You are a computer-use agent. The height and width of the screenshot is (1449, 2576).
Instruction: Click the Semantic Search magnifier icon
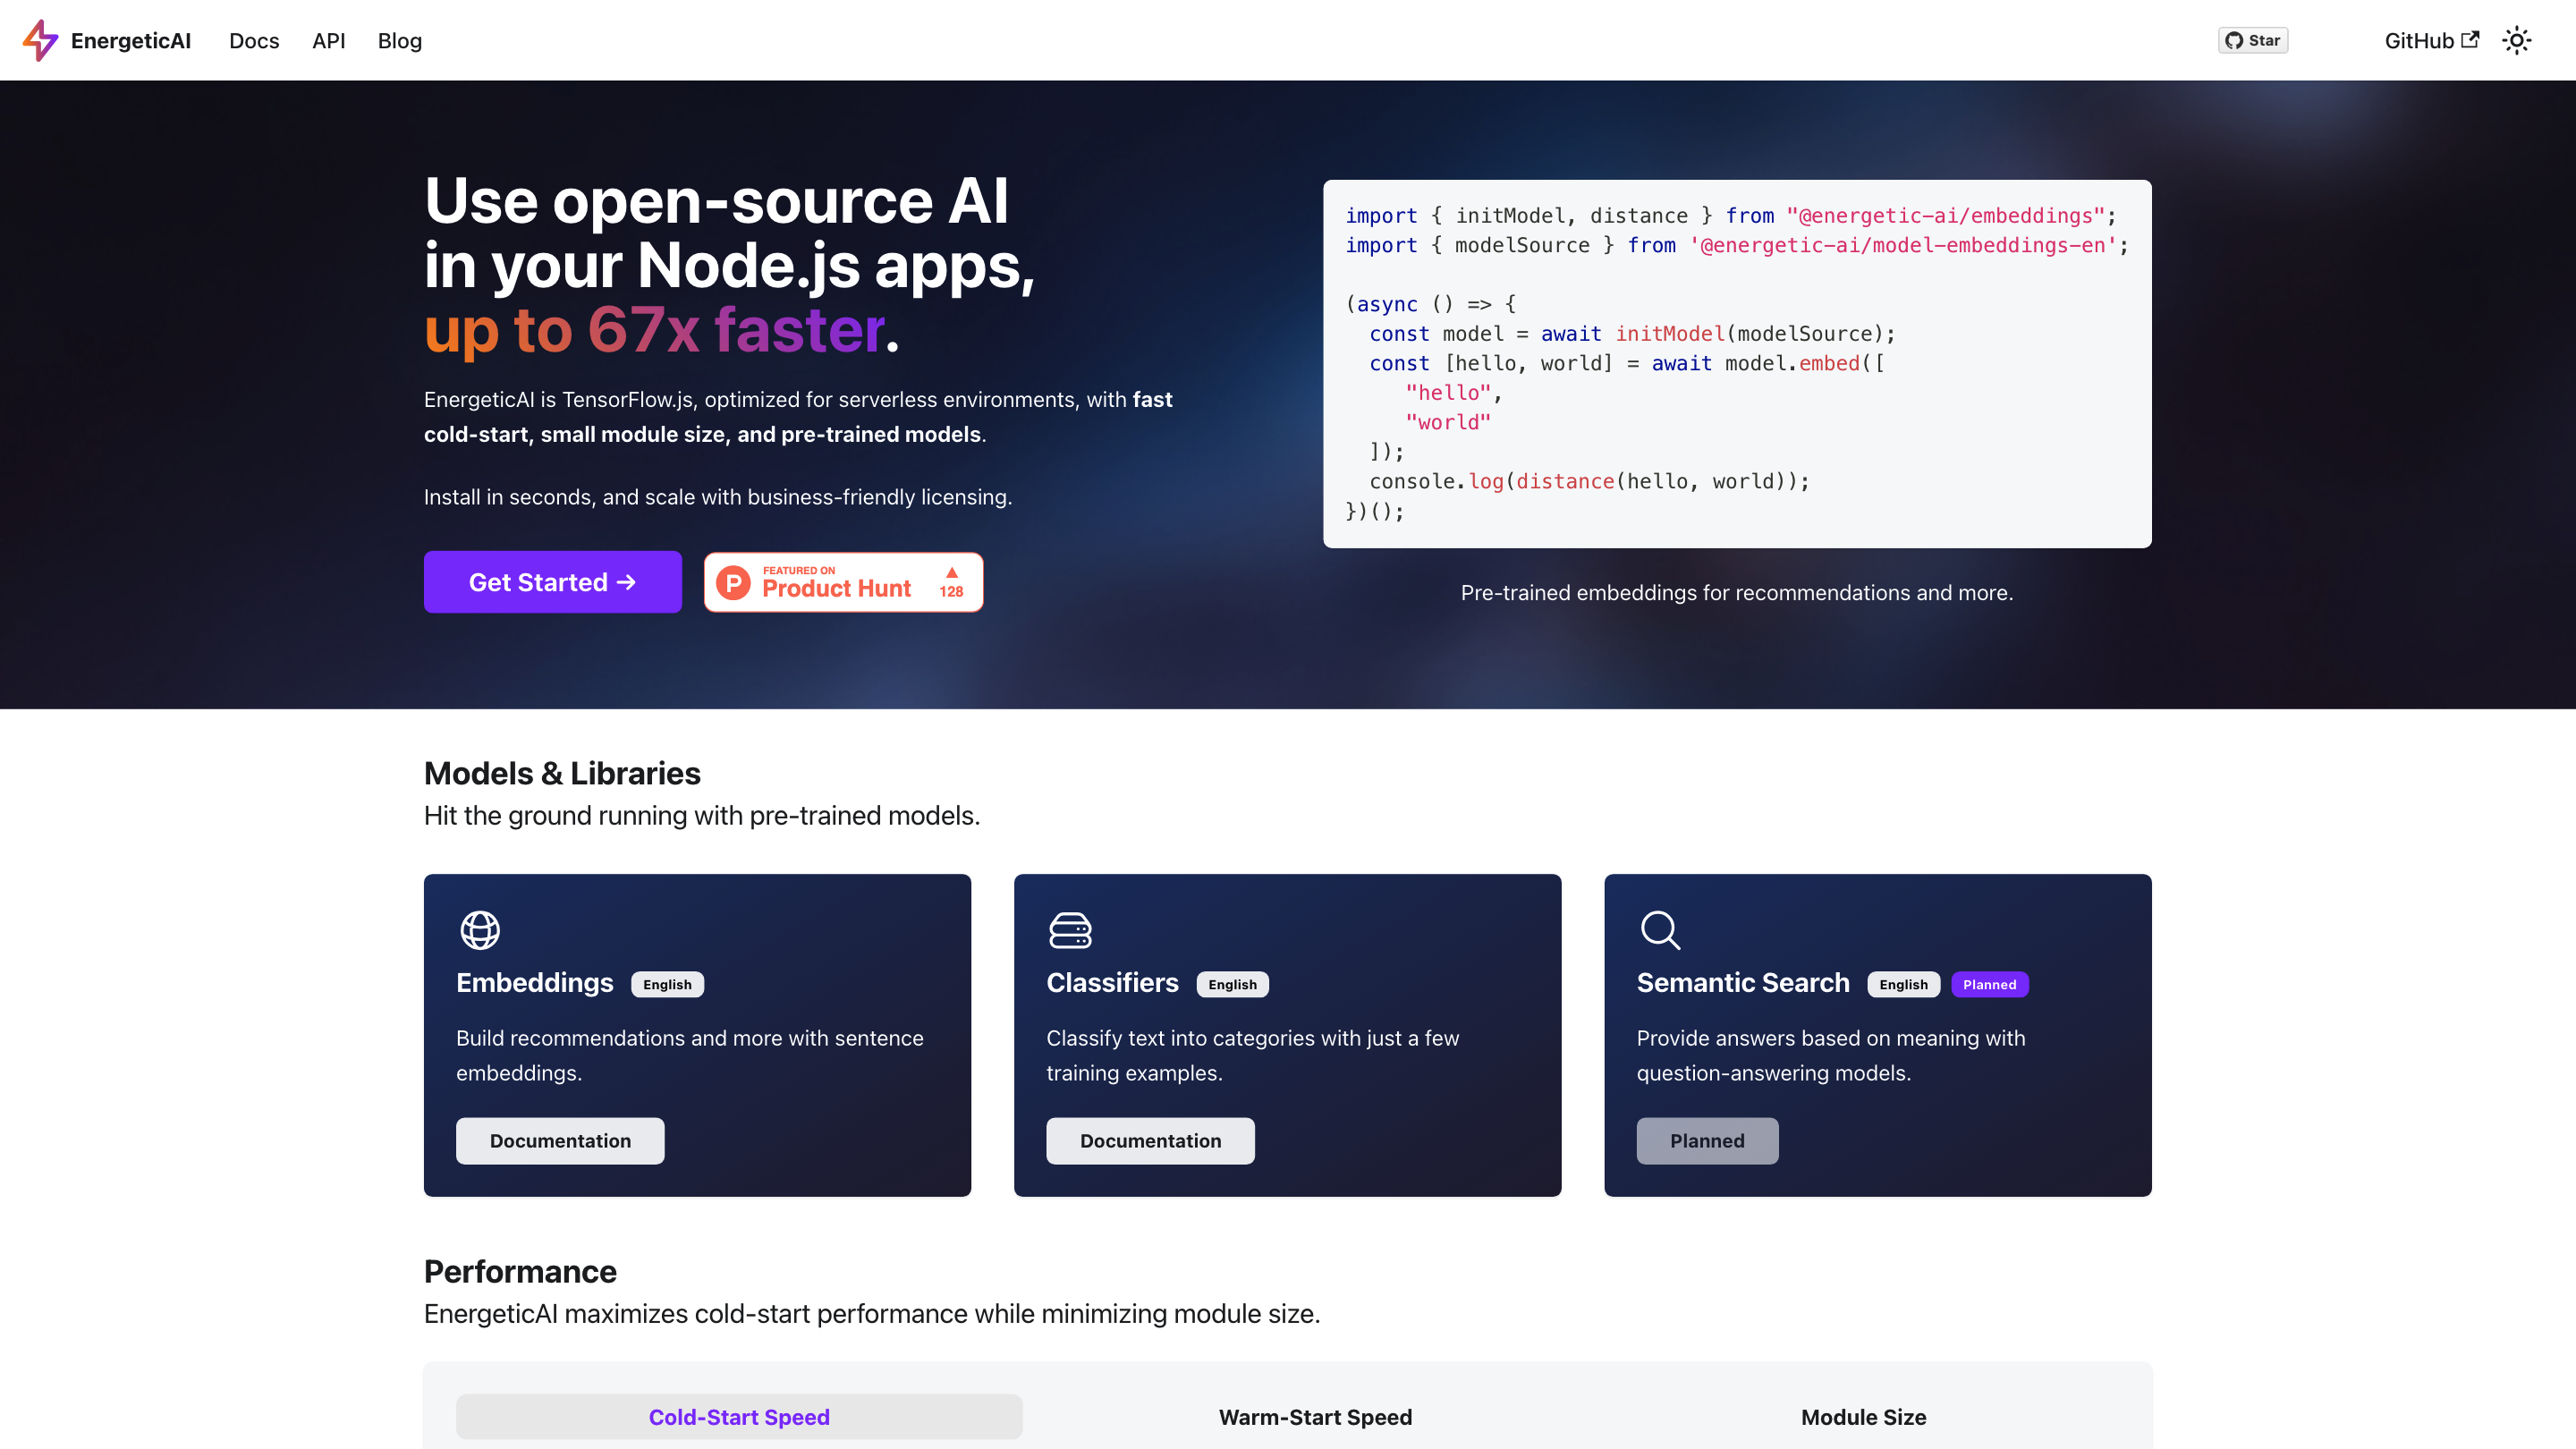tap(1660, 930)
